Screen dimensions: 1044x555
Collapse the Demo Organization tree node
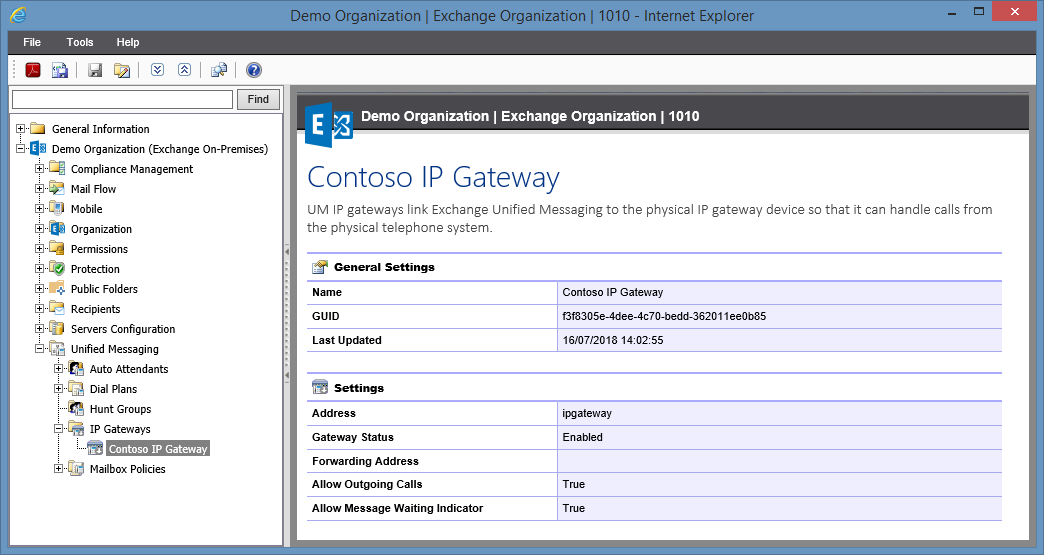click(21, 148)
